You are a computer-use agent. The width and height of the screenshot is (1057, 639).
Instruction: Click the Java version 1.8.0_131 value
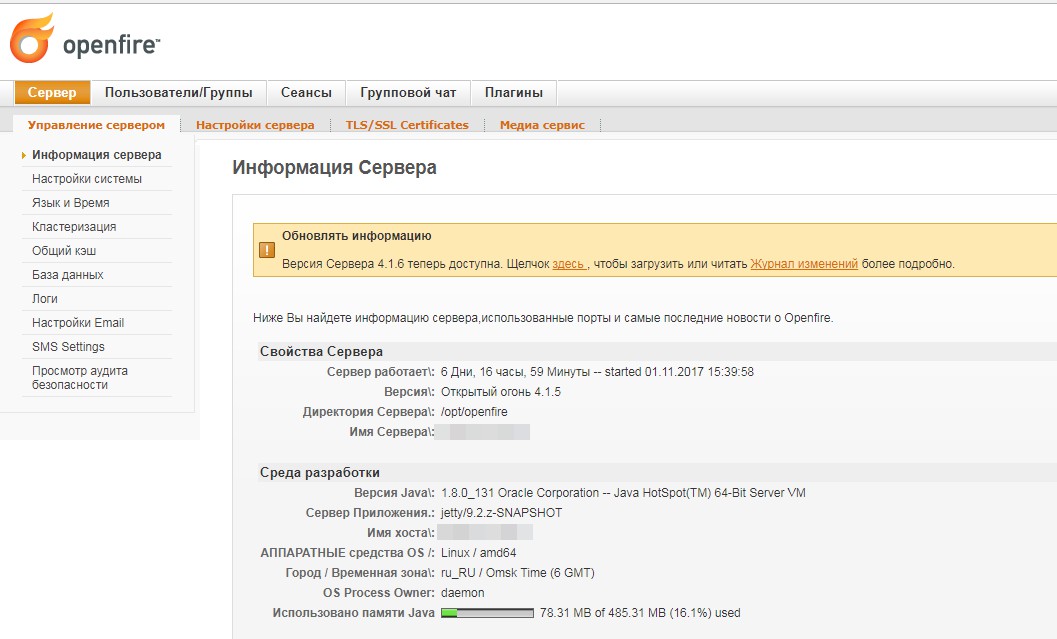(x=623, y=493)
